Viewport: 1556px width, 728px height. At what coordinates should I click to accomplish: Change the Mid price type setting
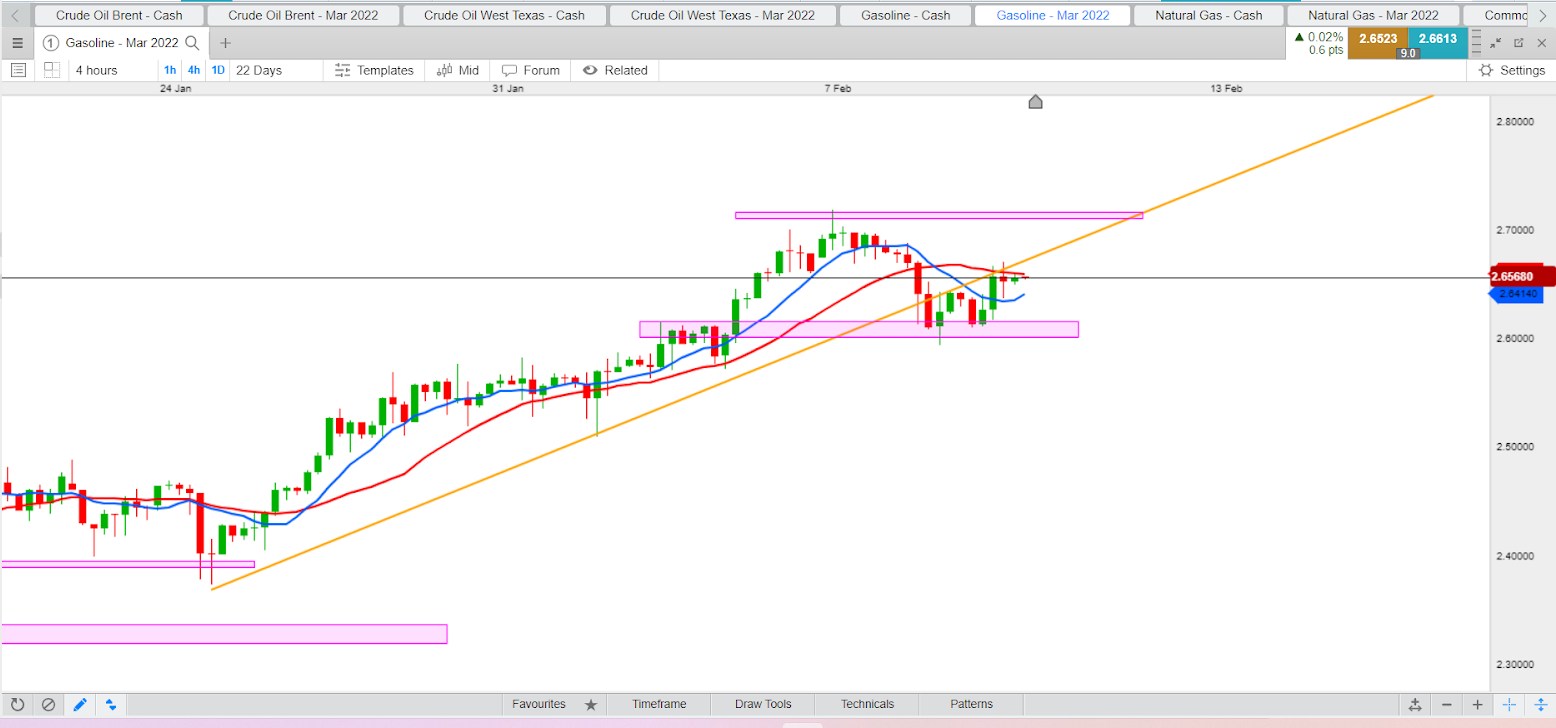pyautogui.click(x=458, y=70)
